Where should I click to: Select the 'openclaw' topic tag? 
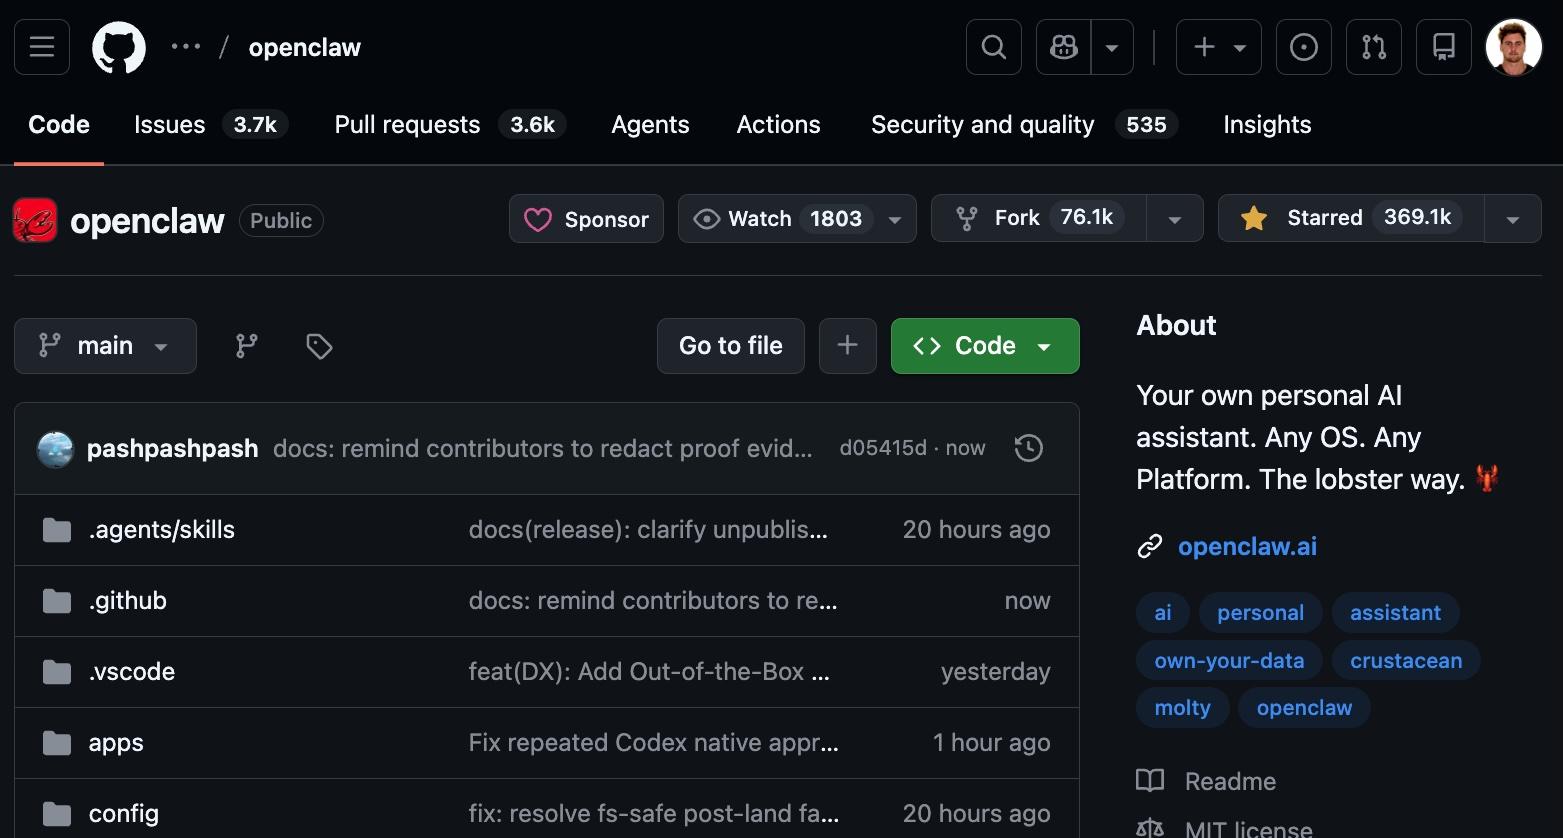1304,708
